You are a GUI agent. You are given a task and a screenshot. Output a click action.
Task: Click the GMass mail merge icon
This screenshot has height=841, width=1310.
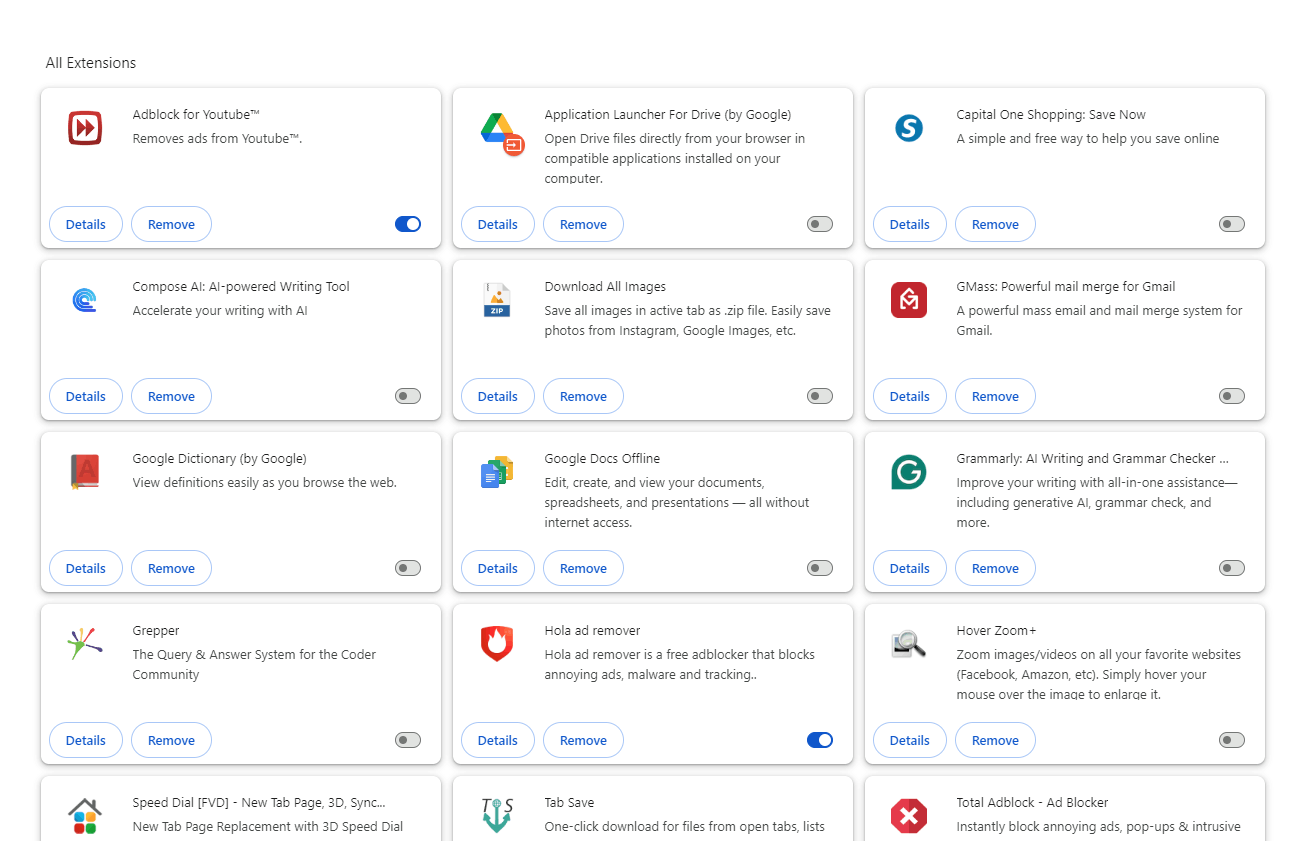pos(909,300)
